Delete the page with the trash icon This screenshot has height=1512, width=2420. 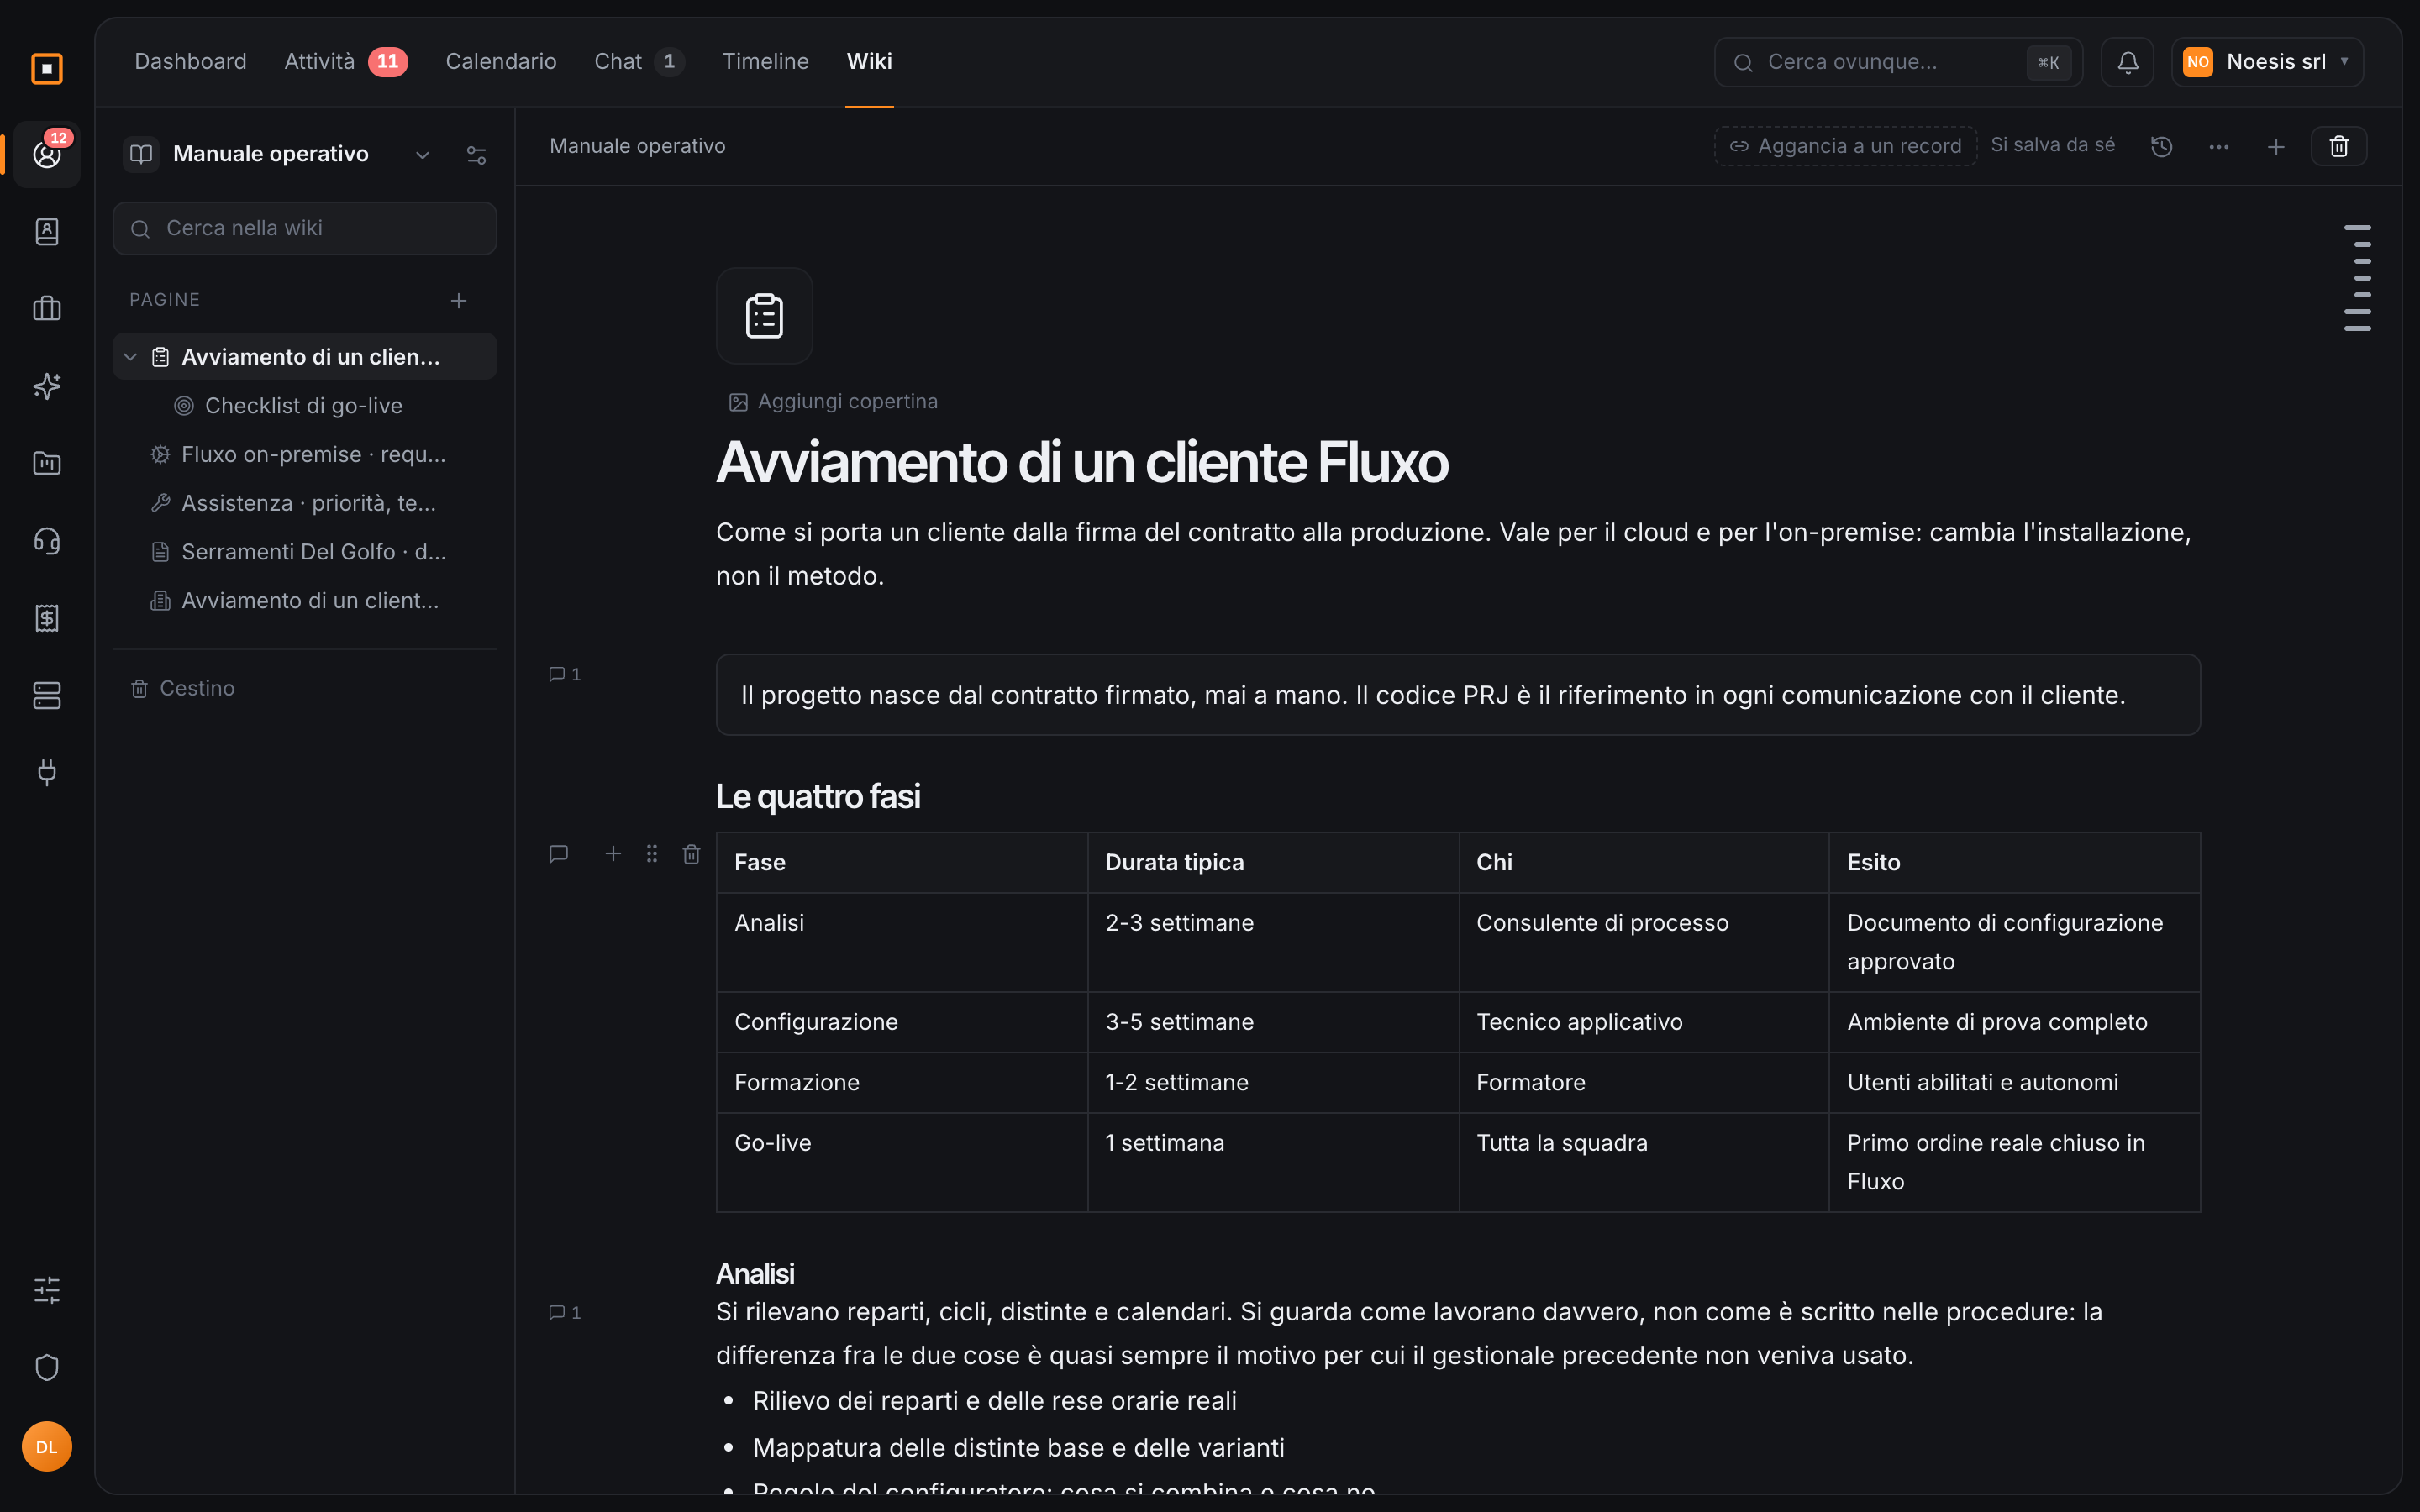(2338, 147)
